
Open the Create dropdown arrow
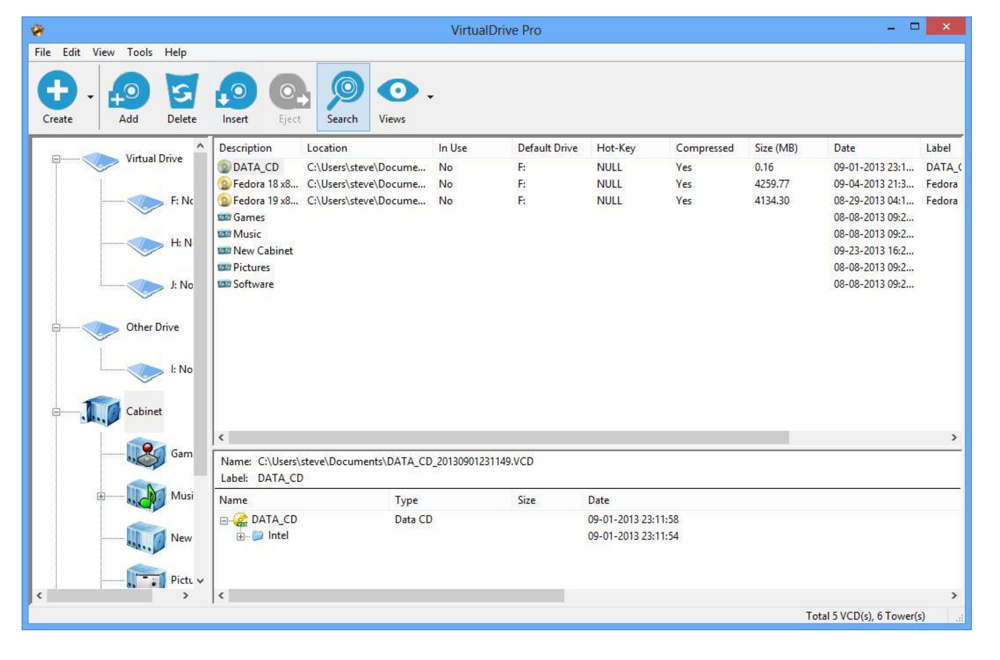coord(91,97)
